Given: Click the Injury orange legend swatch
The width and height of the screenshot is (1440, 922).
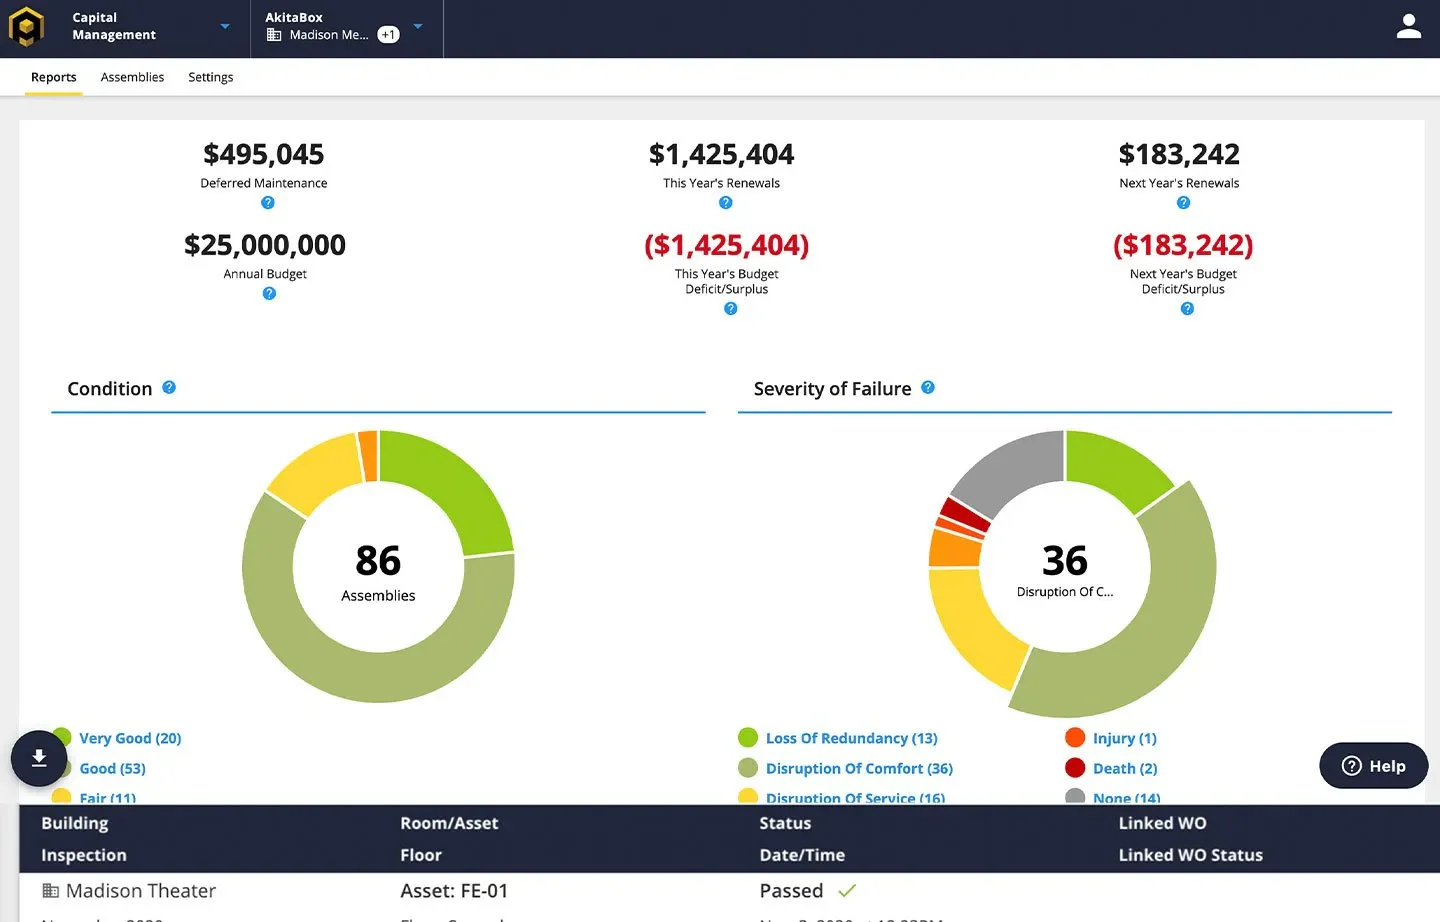Looking at the screenshot, I should (x=1075, y=738).
